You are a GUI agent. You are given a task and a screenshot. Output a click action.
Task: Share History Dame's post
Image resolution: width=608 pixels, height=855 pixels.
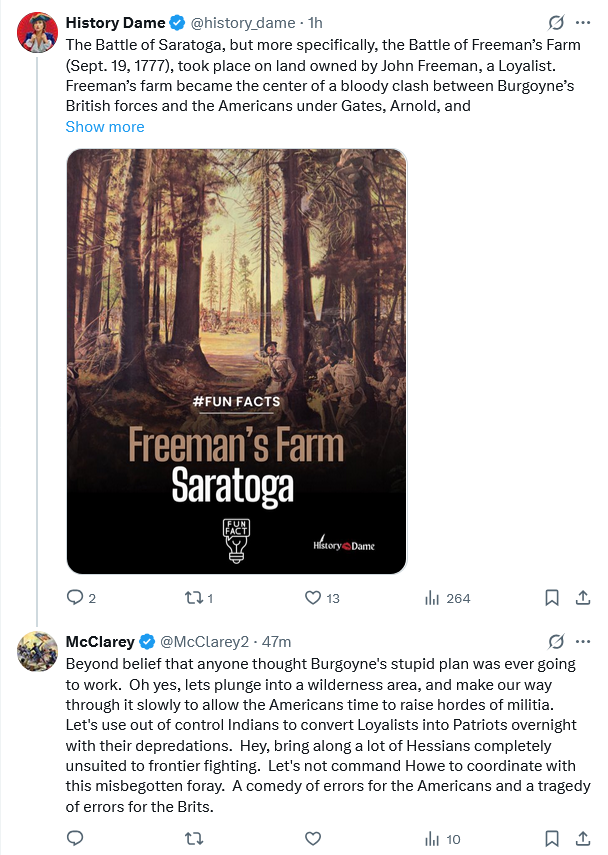click(x=583, y=598)
